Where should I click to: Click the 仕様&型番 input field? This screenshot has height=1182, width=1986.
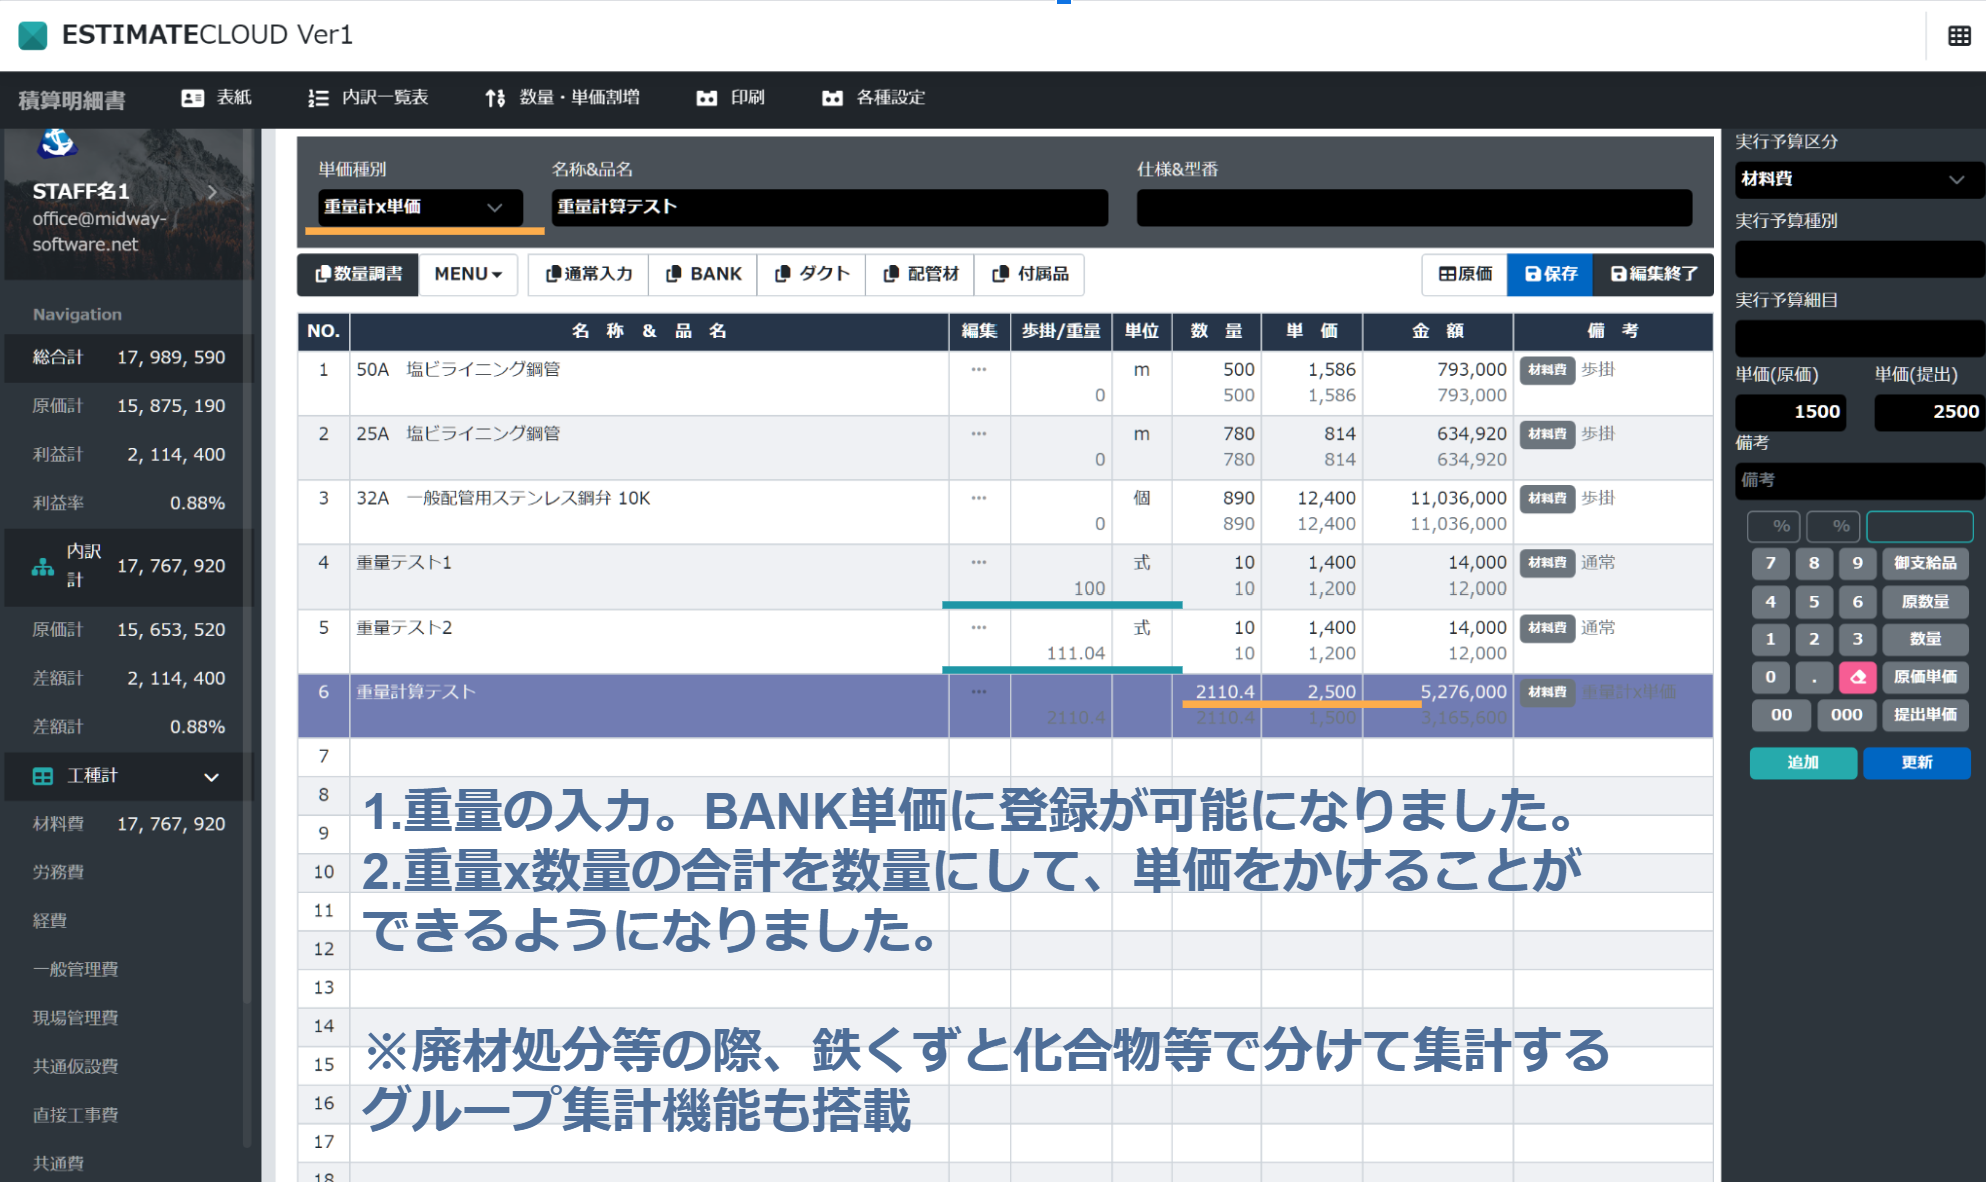pos(1413,207)
